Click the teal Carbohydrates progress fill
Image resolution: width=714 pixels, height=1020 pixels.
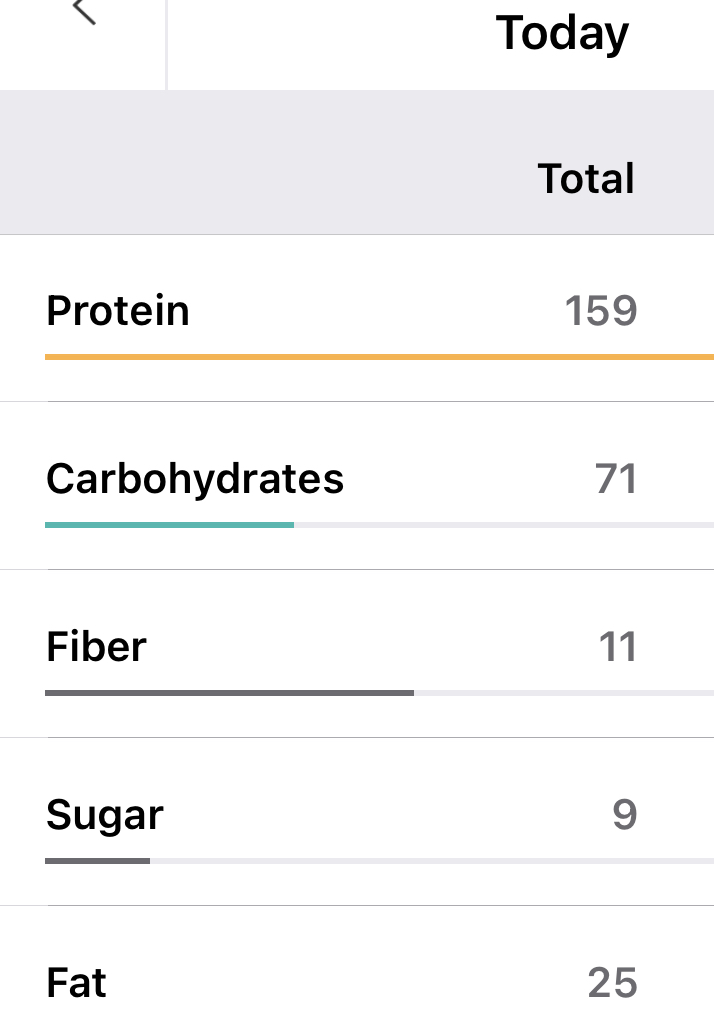(x=169, y=524)
